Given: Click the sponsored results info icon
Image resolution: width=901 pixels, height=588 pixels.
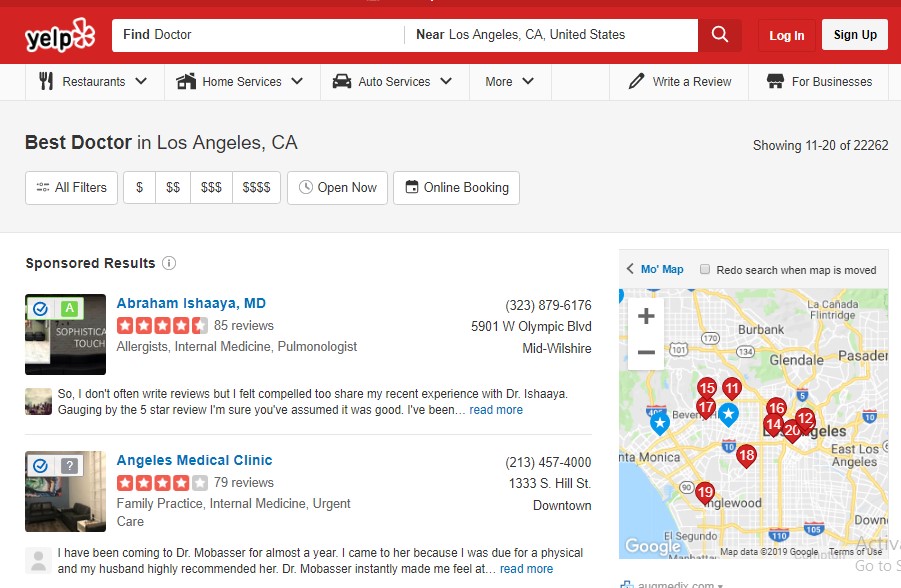Looking at the screenshot, I should [169, 264].
